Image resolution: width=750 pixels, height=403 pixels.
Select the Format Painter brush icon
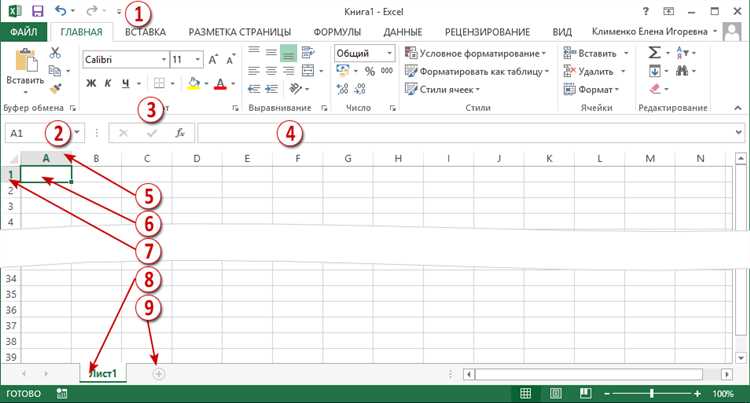coord(55,89)
